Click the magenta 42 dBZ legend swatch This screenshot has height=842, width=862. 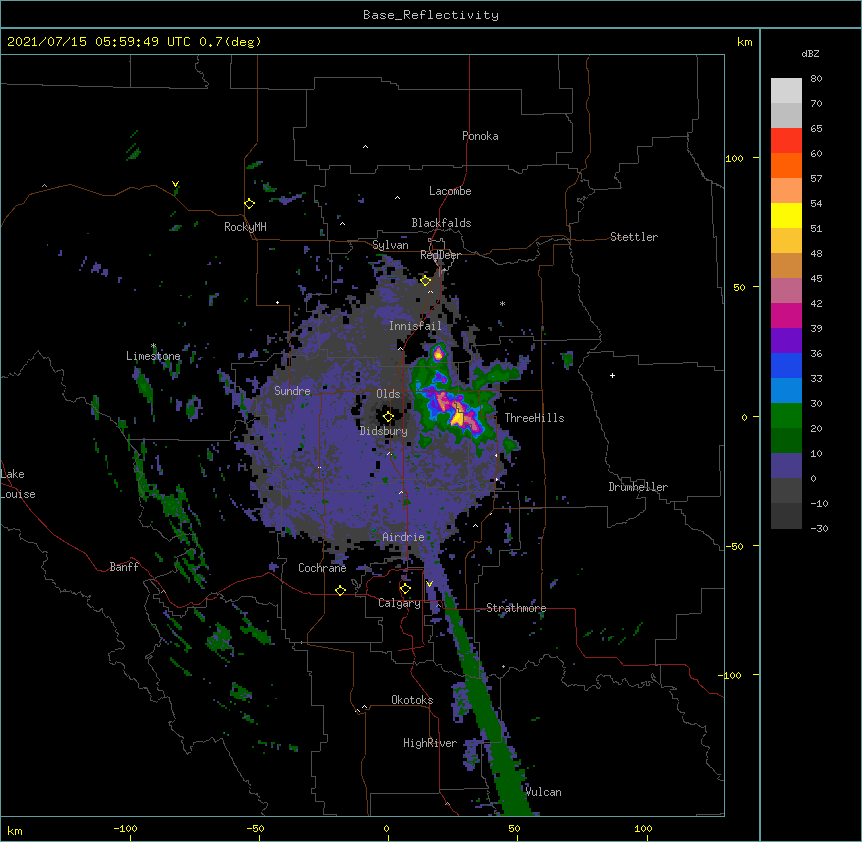point(786,315)
